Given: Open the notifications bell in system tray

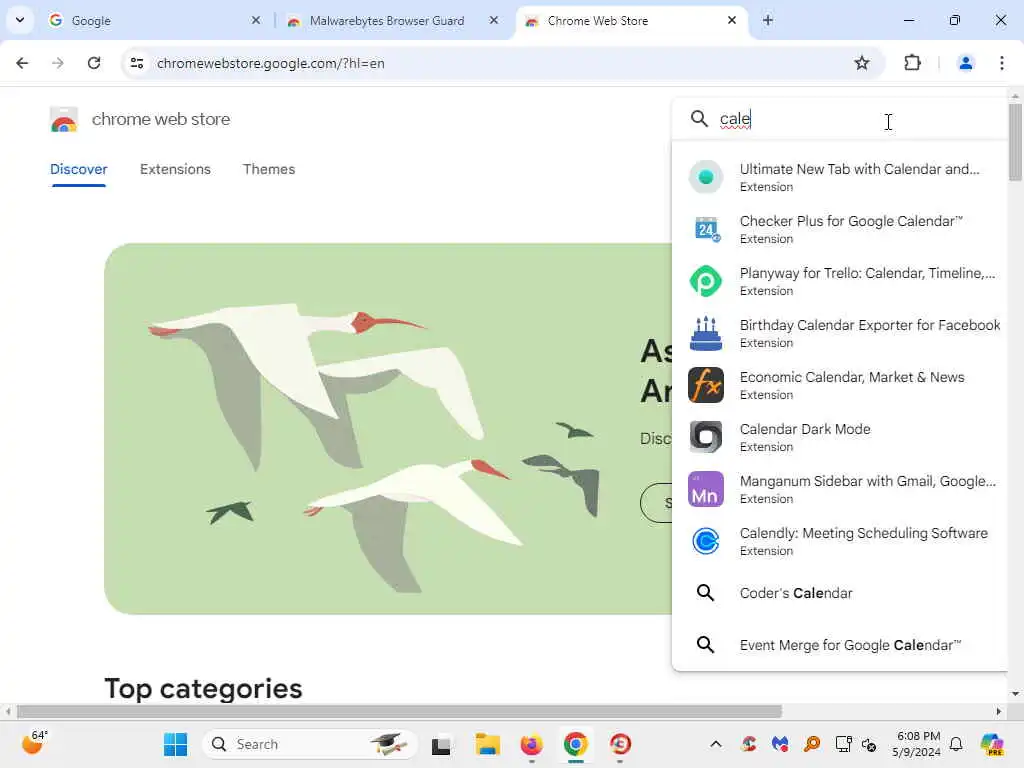Looking at the screenshot, I should 956,744.
